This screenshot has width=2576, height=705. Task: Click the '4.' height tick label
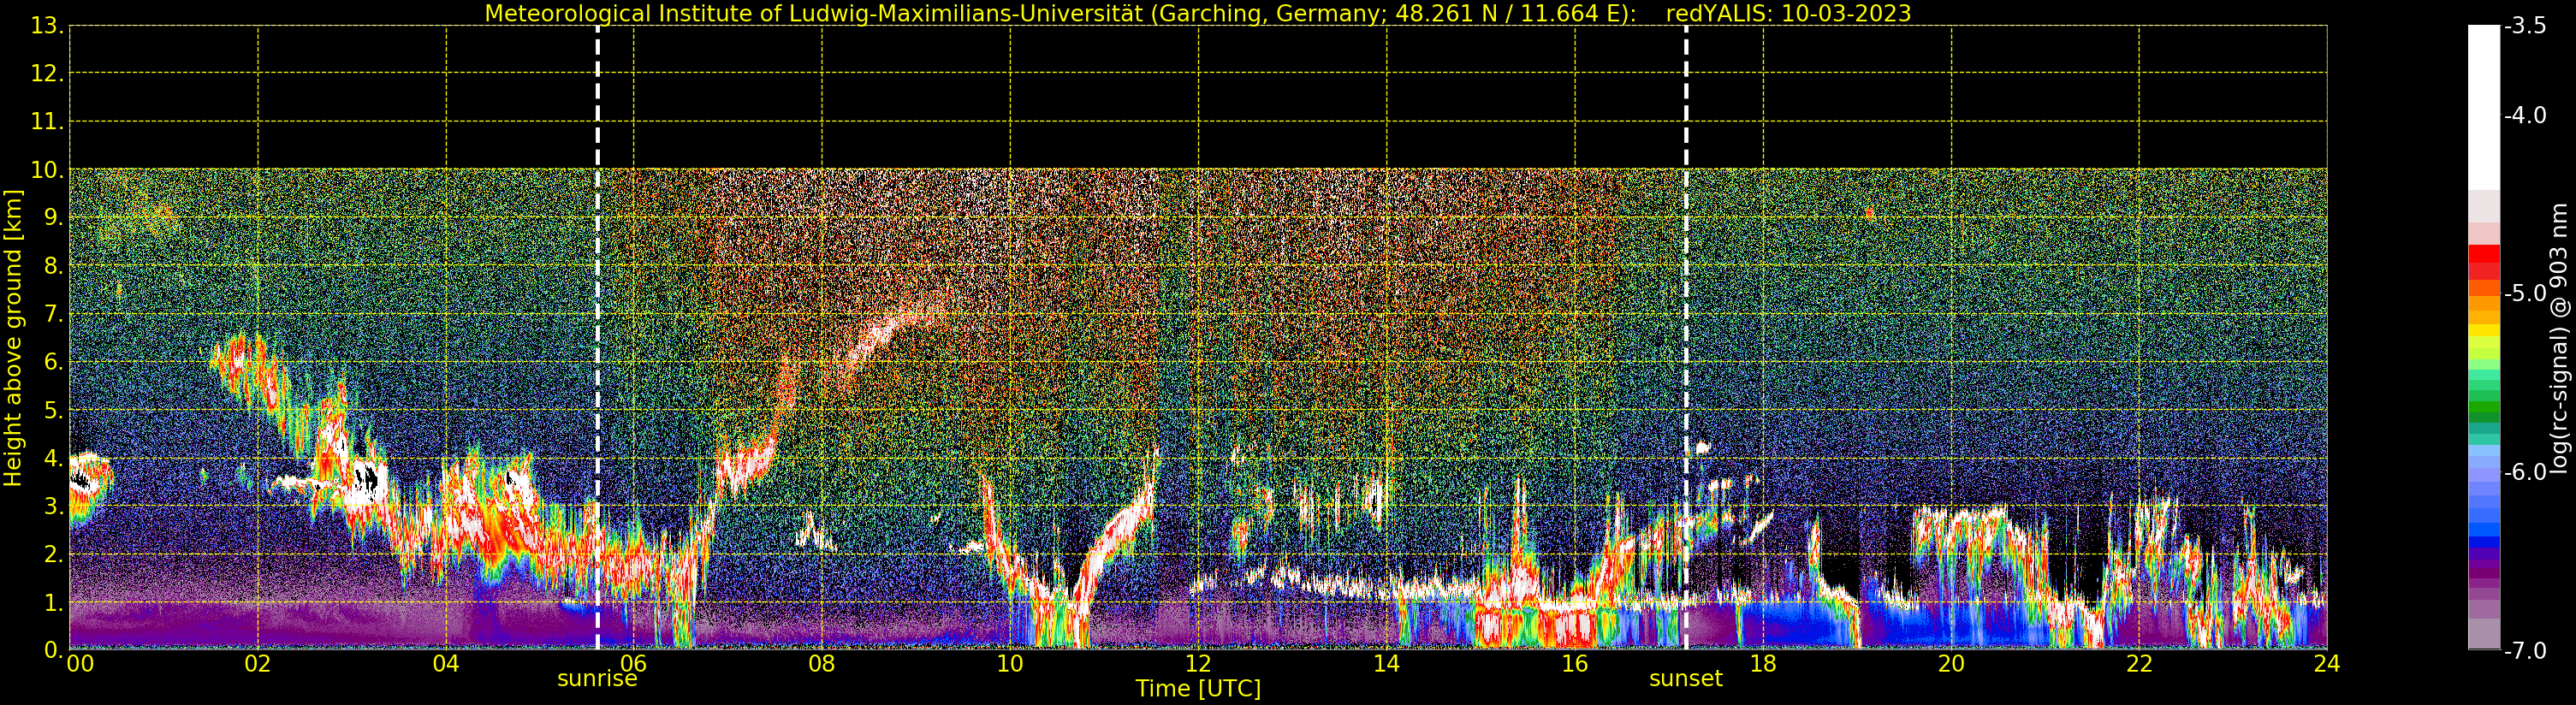[54, 458]
